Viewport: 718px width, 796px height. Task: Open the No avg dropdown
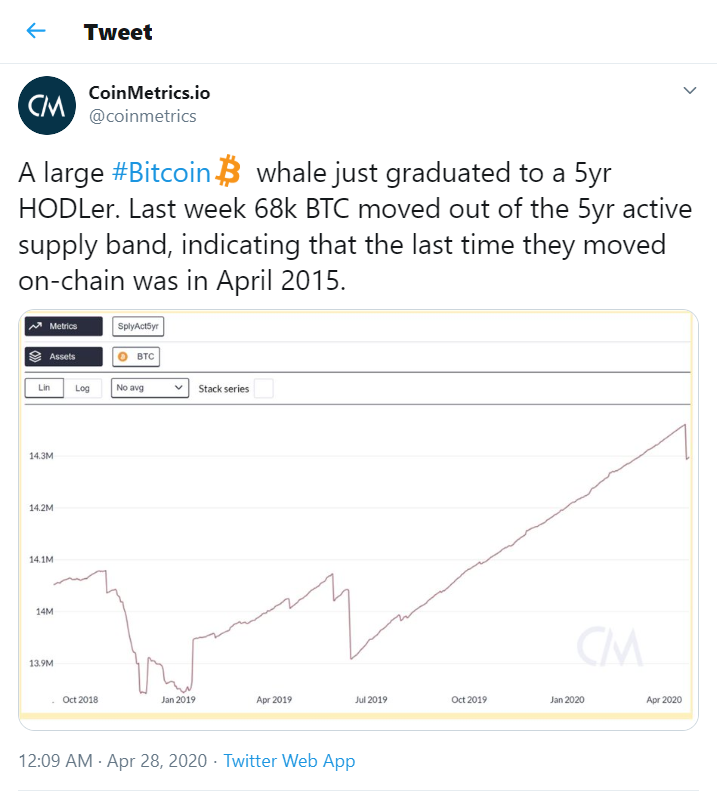(150, 388)
